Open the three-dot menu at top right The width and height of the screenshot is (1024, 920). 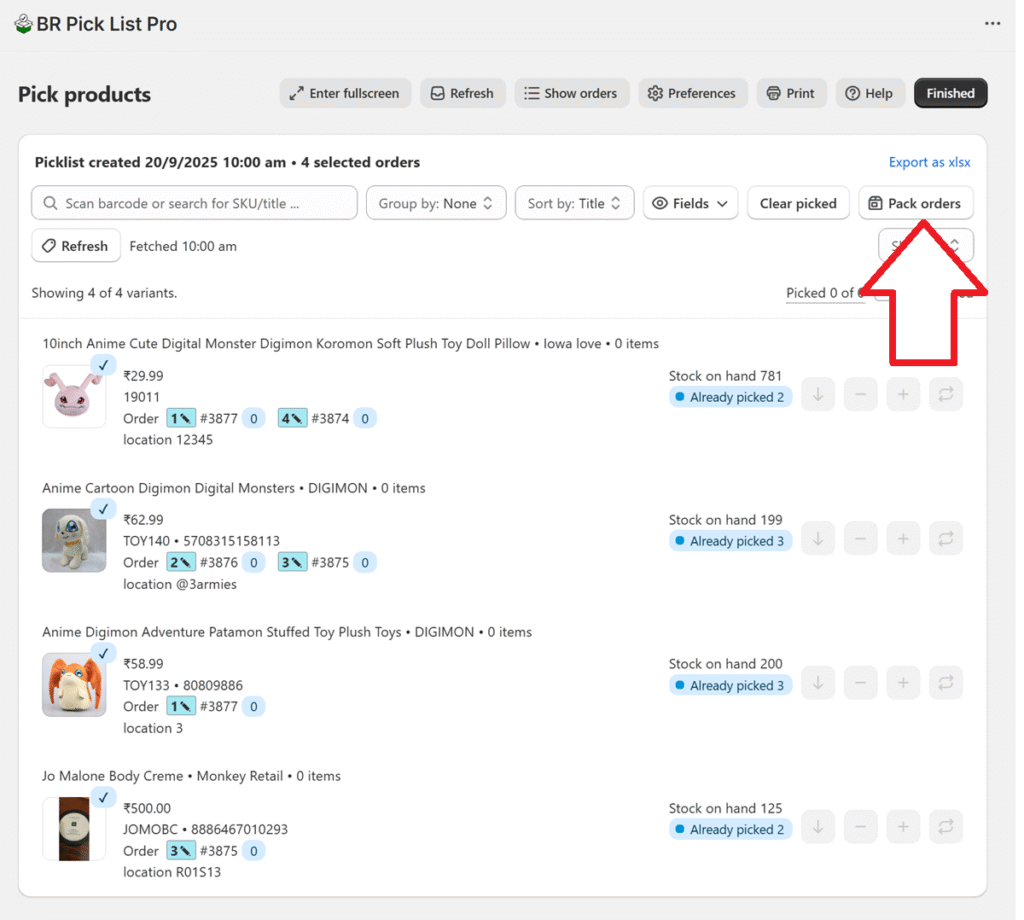coord(992,24)
